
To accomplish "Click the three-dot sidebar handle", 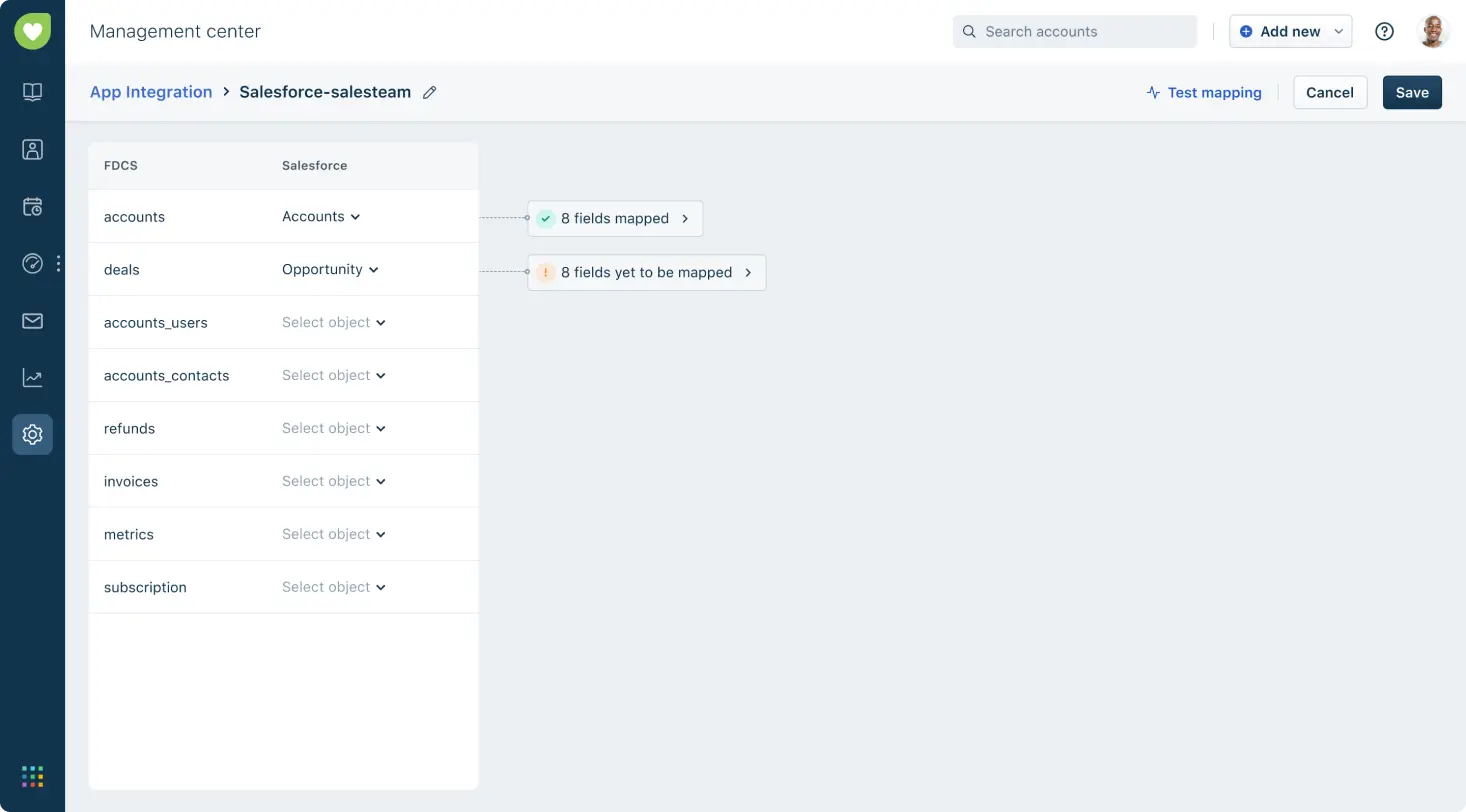I will (59, 264).
